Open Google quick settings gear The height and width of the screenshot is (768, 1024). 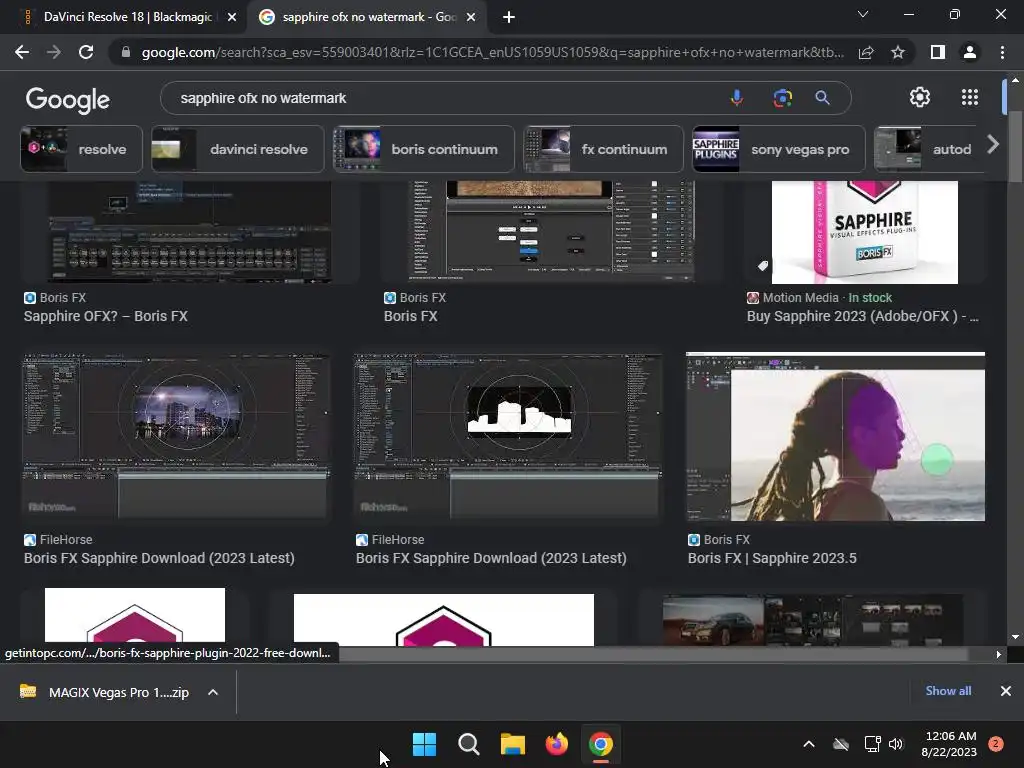(920, 97)
